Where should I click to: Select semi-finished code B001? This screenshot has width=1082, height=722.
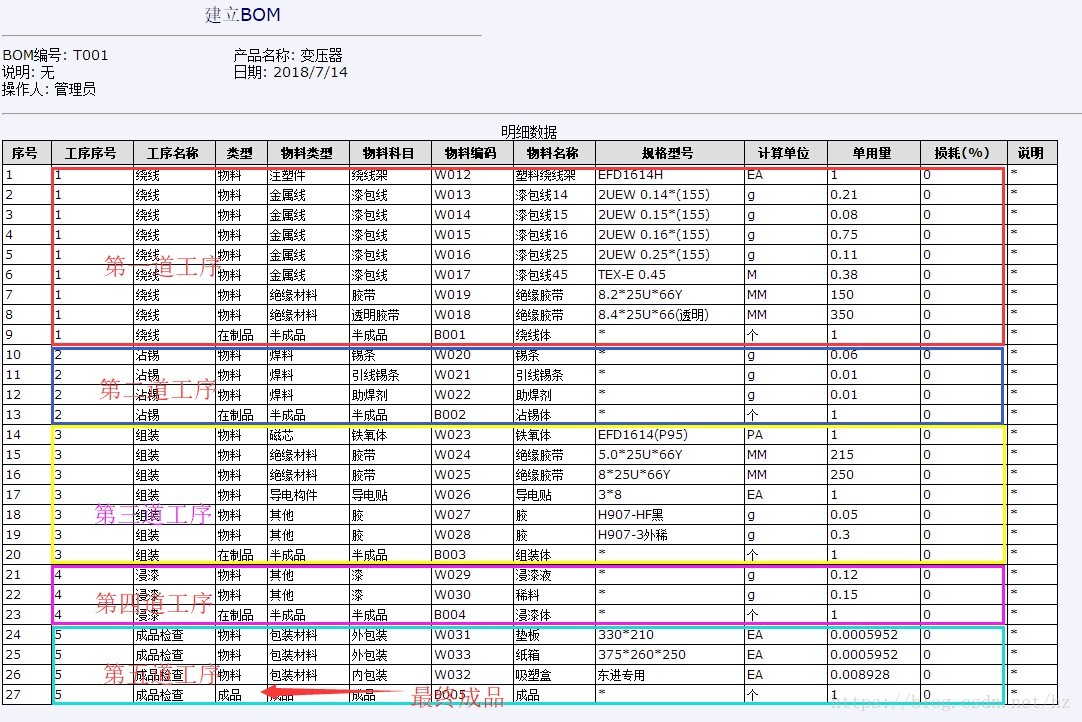pos(450,335)
